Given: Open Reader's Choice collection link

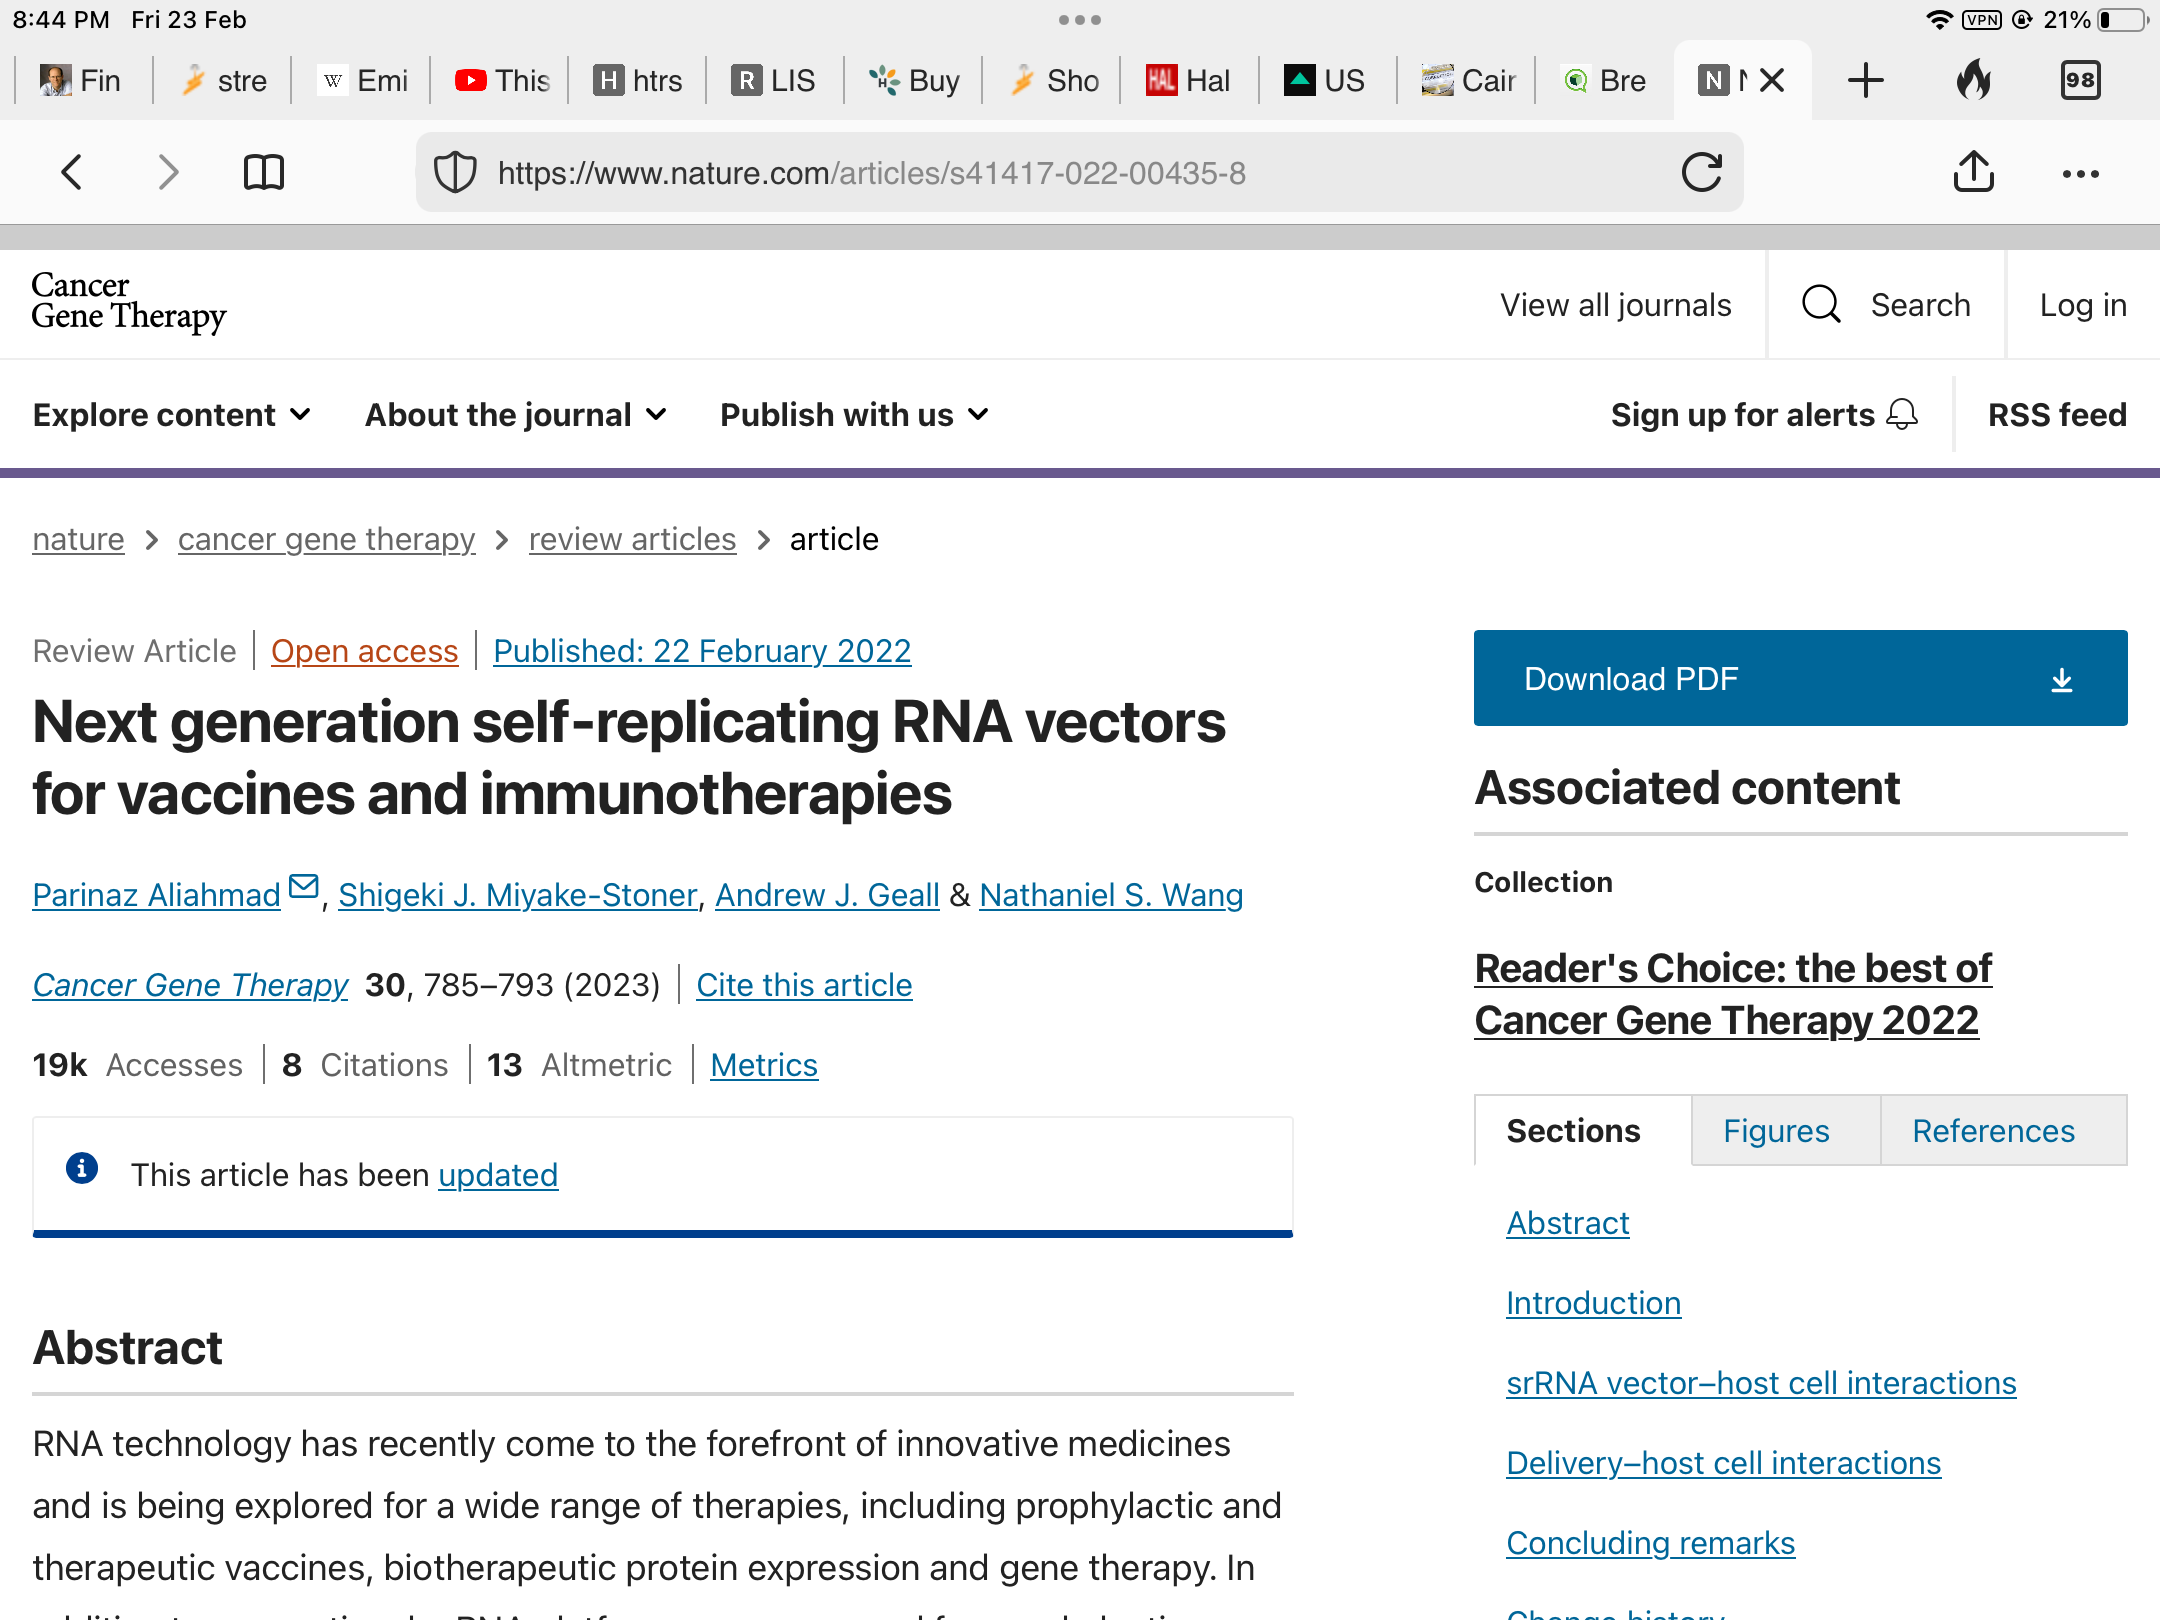Looking at the screenshot, I should click(x=1733, y=994).
